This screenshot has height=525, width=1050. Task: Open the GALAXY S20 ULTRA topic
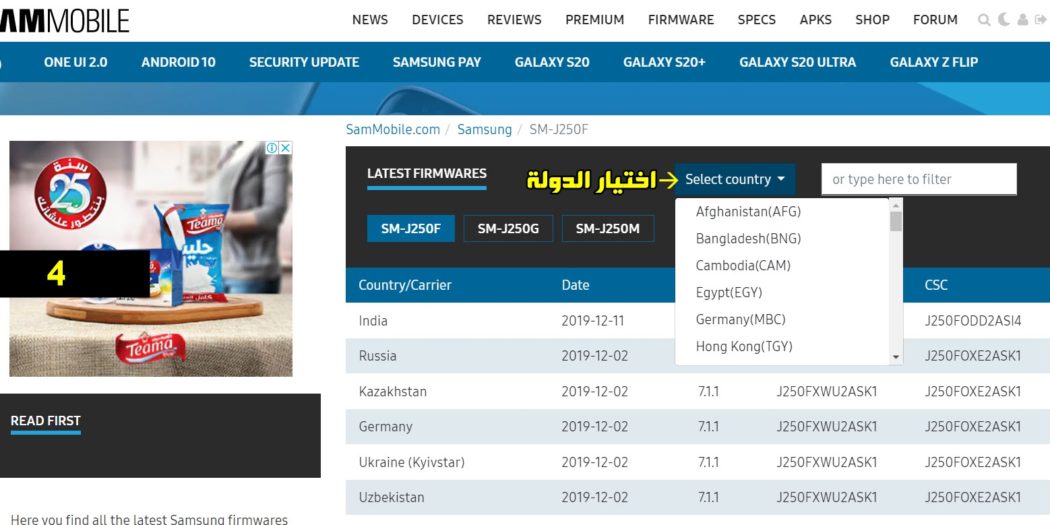pos(798,62)
